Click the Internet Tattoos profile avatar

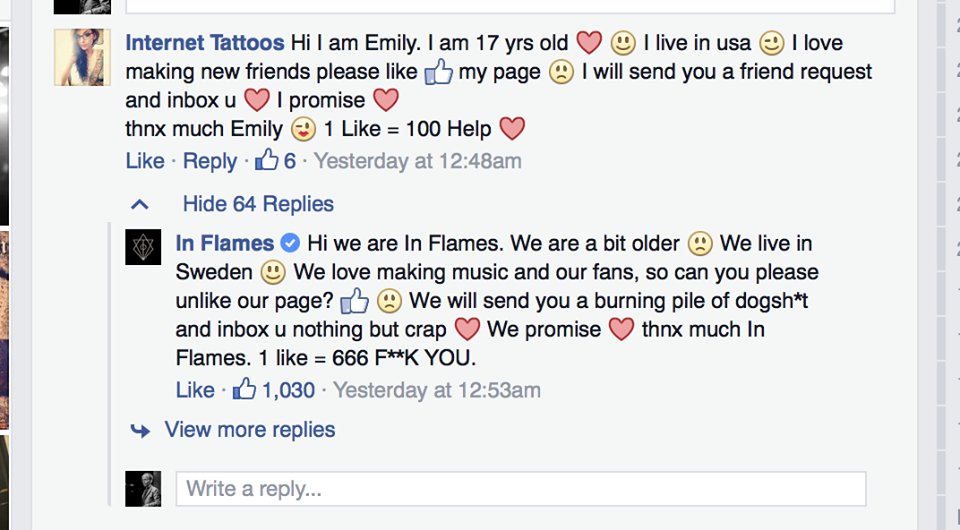click(82, 57)
